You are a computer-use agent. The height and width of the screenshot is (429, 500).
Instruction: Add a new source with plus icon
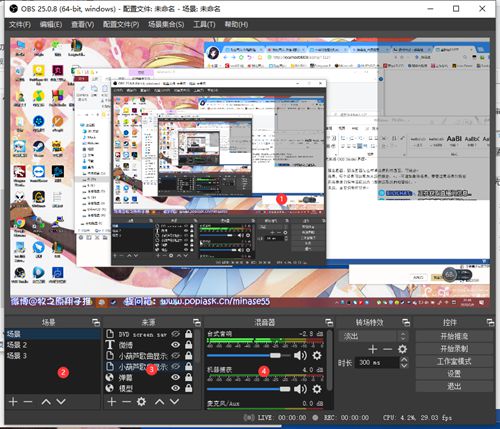(x=112, y=402)
